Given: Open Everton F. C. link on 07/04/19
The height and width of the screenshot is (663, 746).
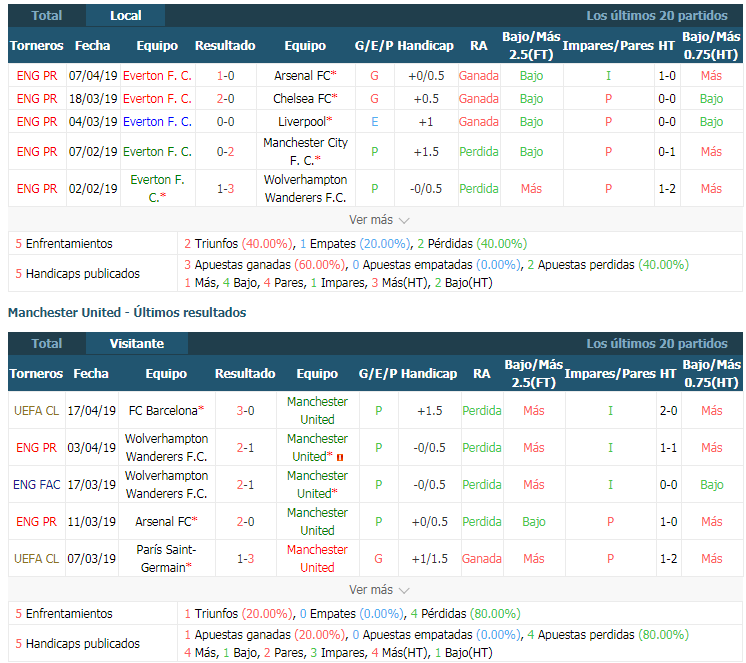Looking at the screenshot, I should (x=157, y=76).
